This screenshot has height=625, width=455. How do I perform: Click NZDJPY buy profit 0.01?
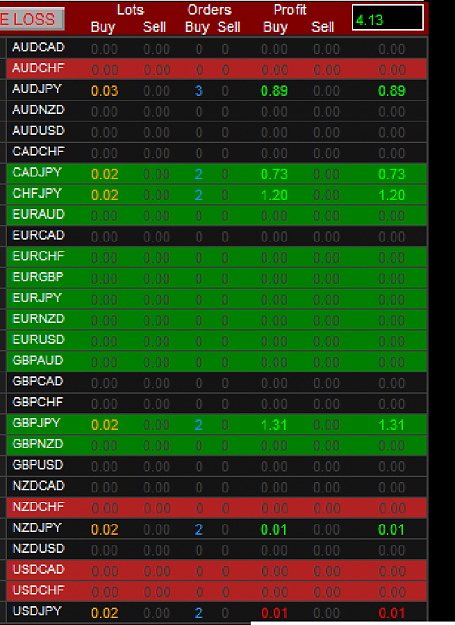[274, 530]
